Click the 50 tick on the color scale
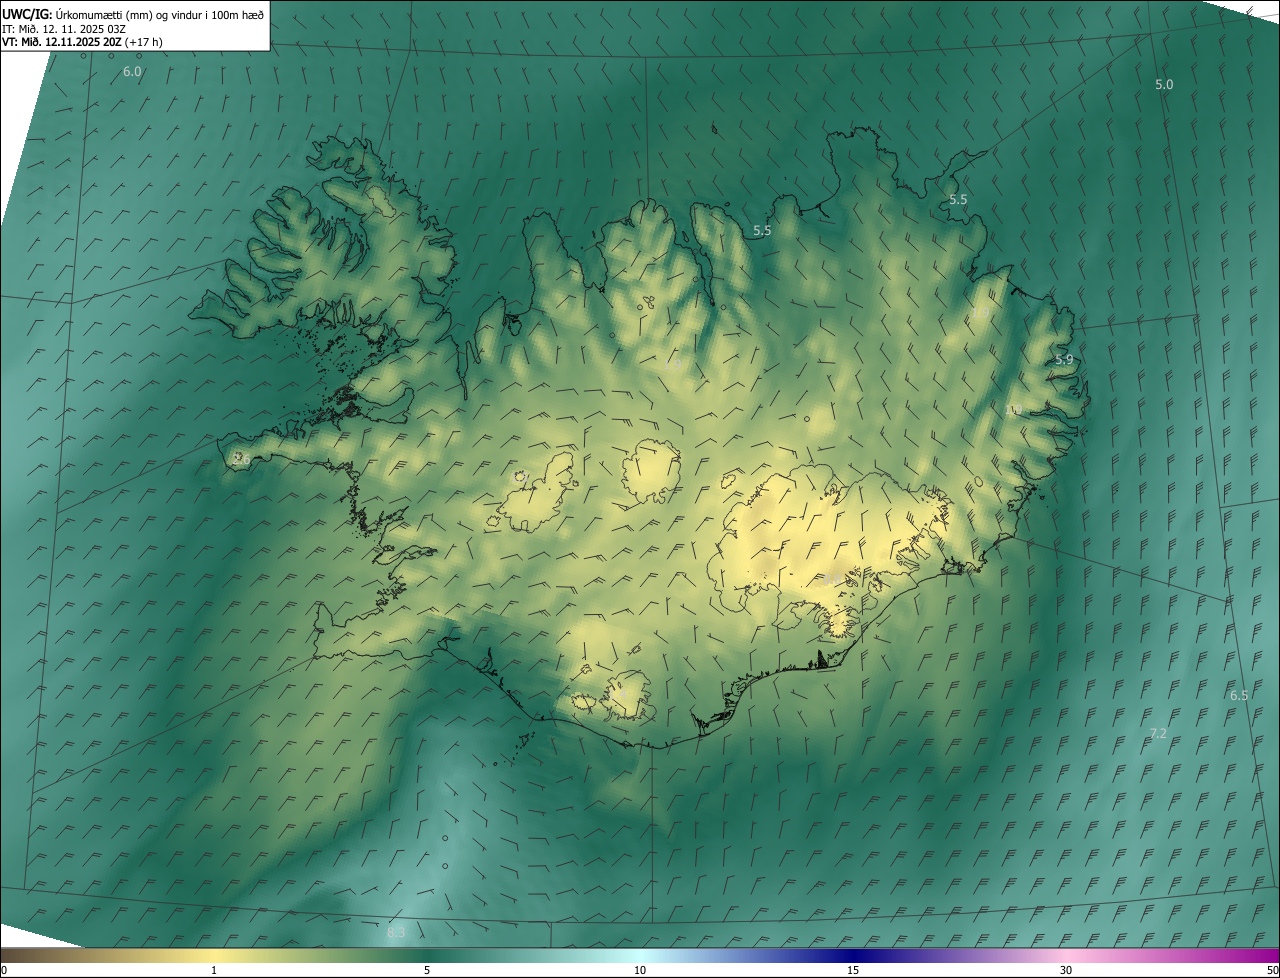The height and width of the screenshot is (978, 1280). click(1272, 970)
